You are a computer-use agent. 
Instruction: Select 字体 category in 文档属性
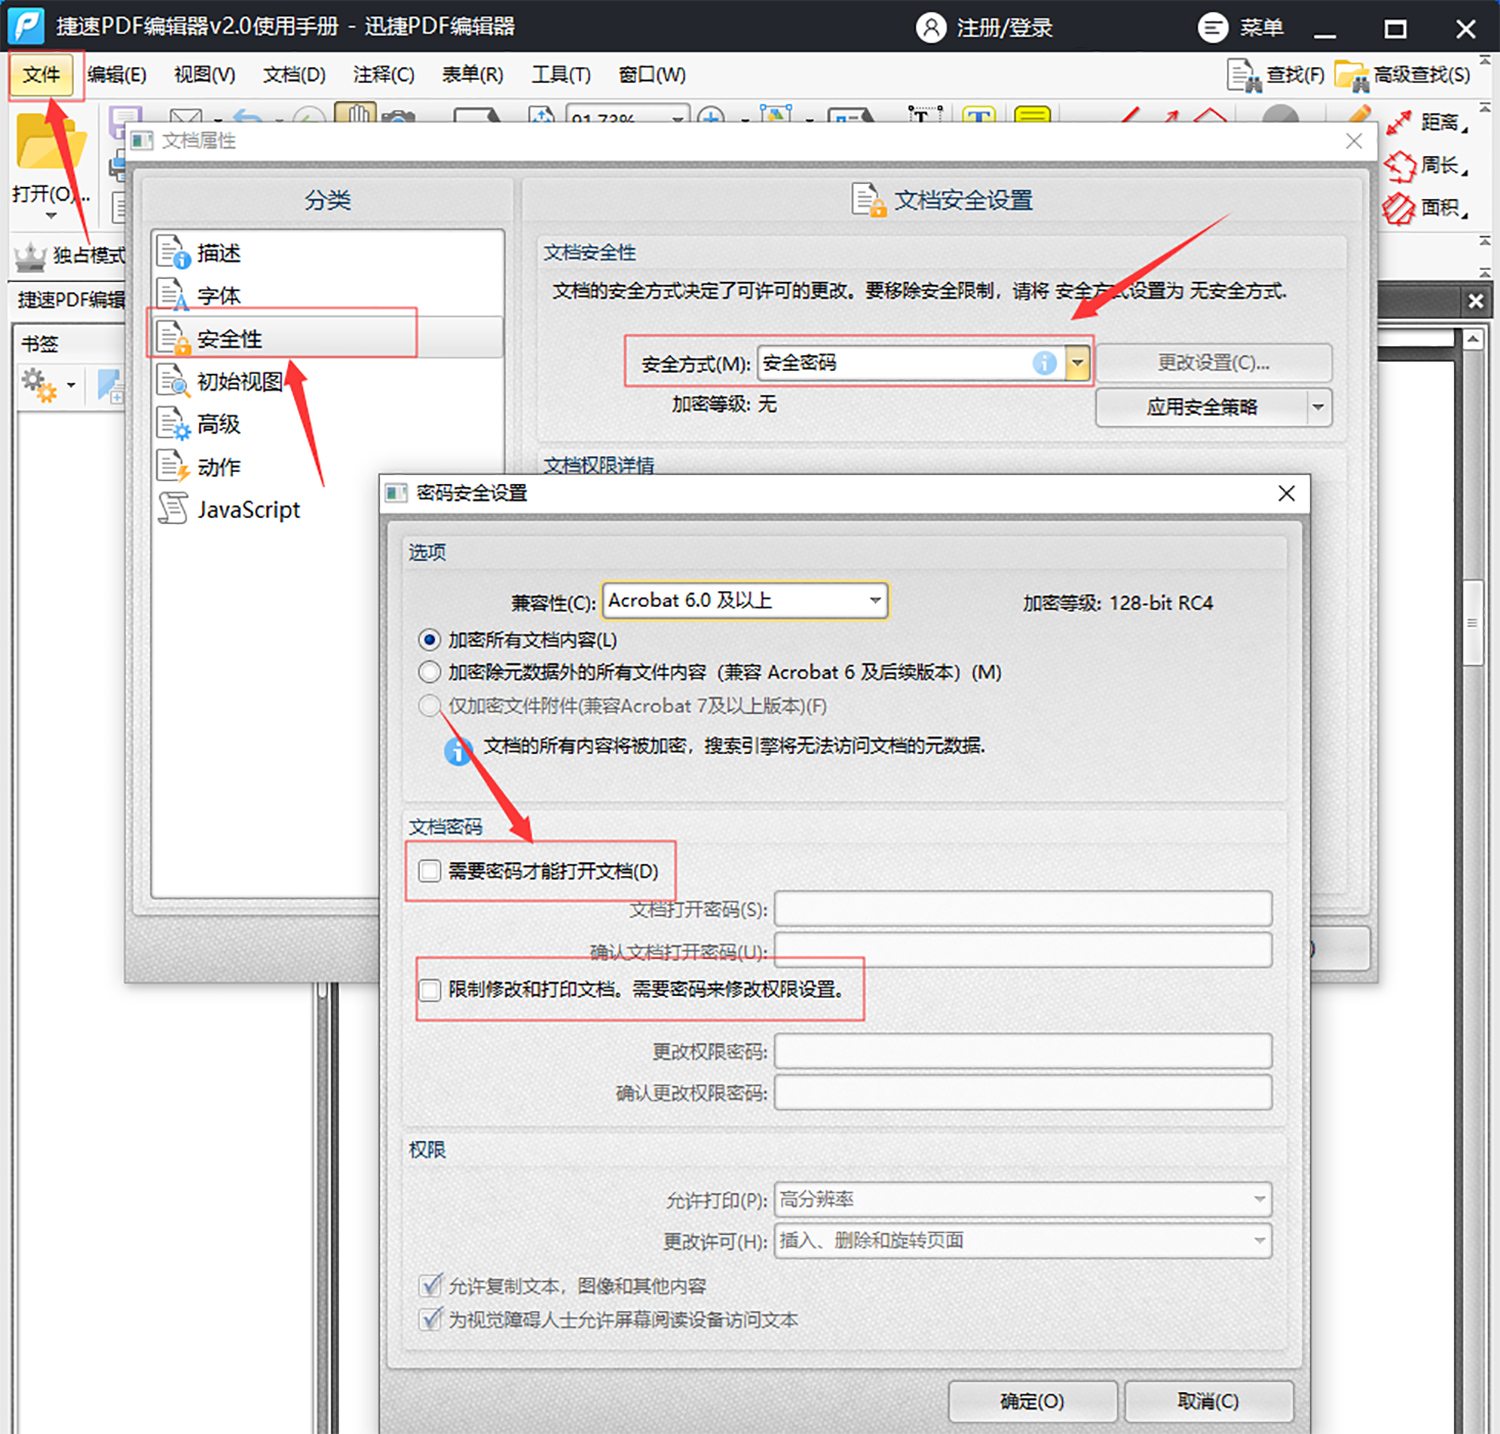pyautogui.click(x=327, y=296)
